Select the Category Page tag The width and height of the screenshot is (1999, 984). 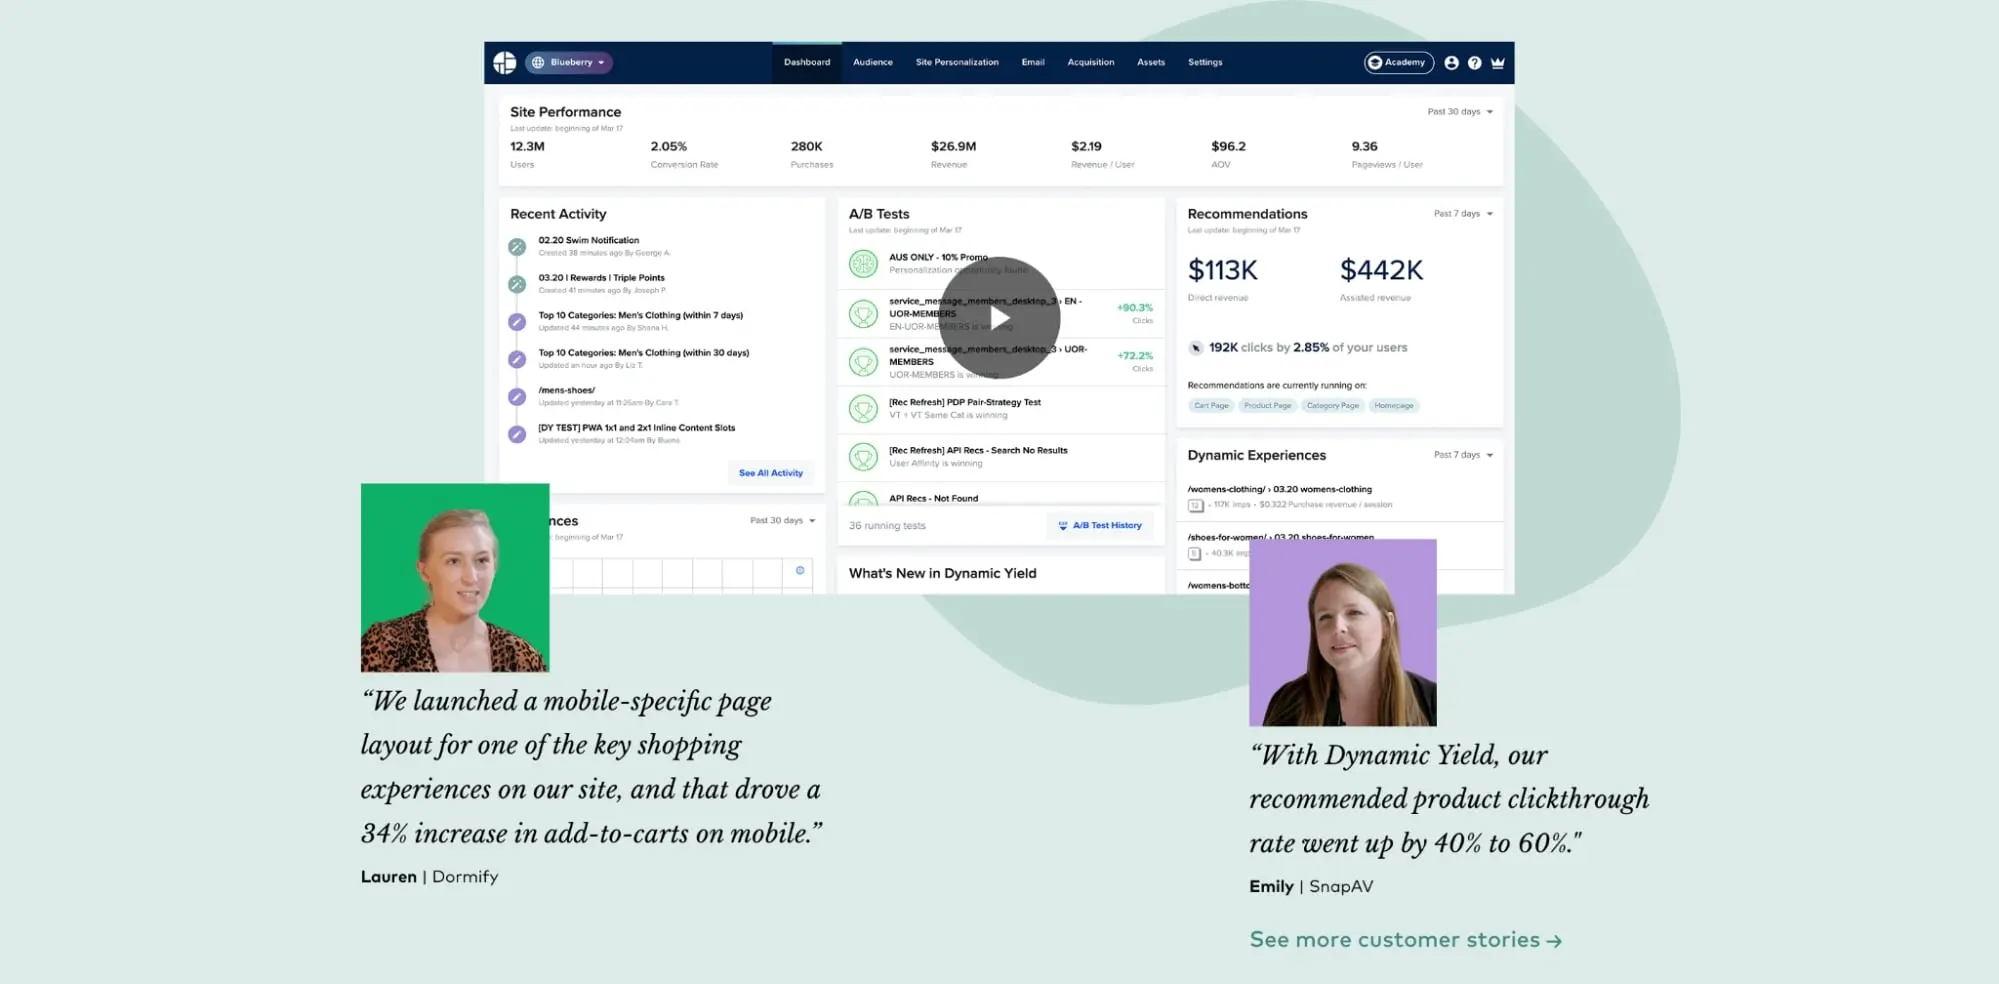tap(1333, 405)
